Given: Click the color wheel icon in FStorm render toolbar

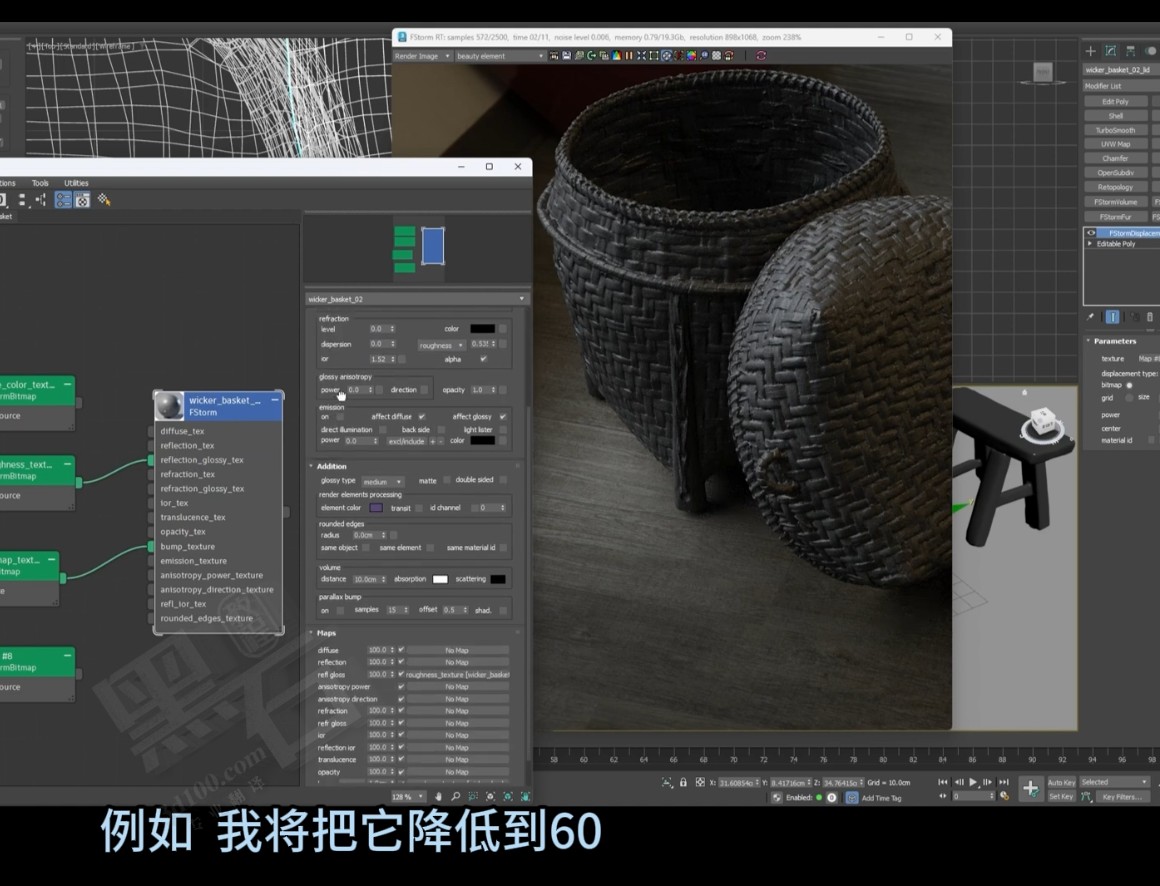Looking at the screenshot, I should pos(691,55).
